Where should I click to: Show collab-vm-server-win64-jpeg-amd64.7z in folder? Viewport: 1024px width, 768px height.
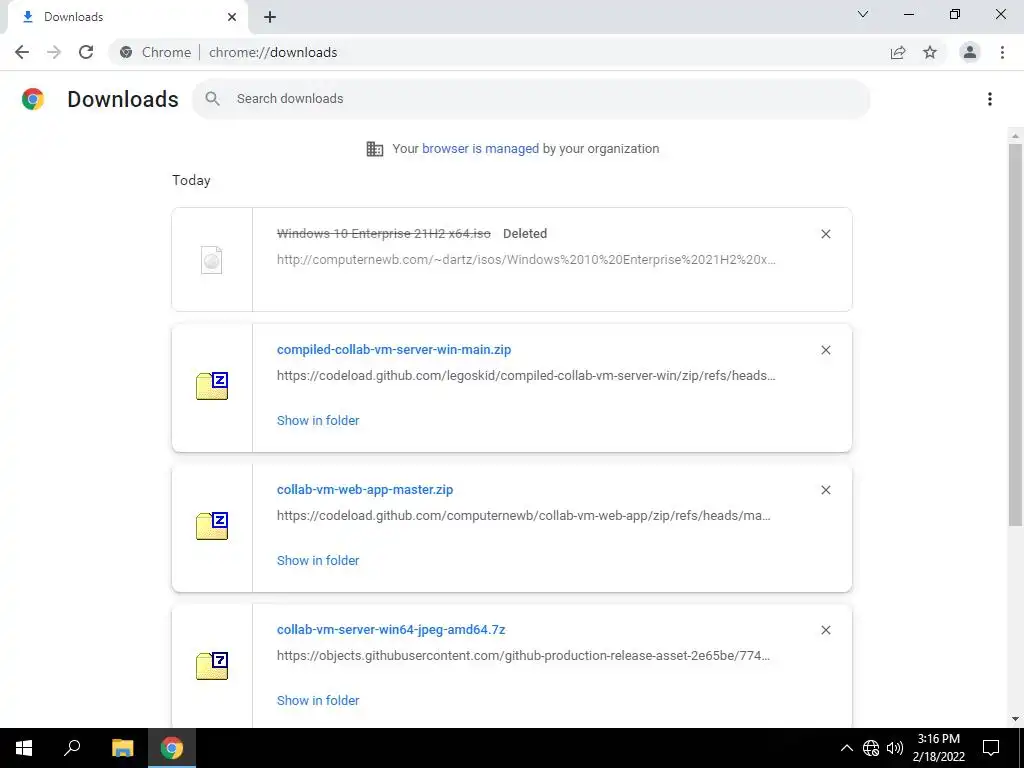(x=318, y=701)
